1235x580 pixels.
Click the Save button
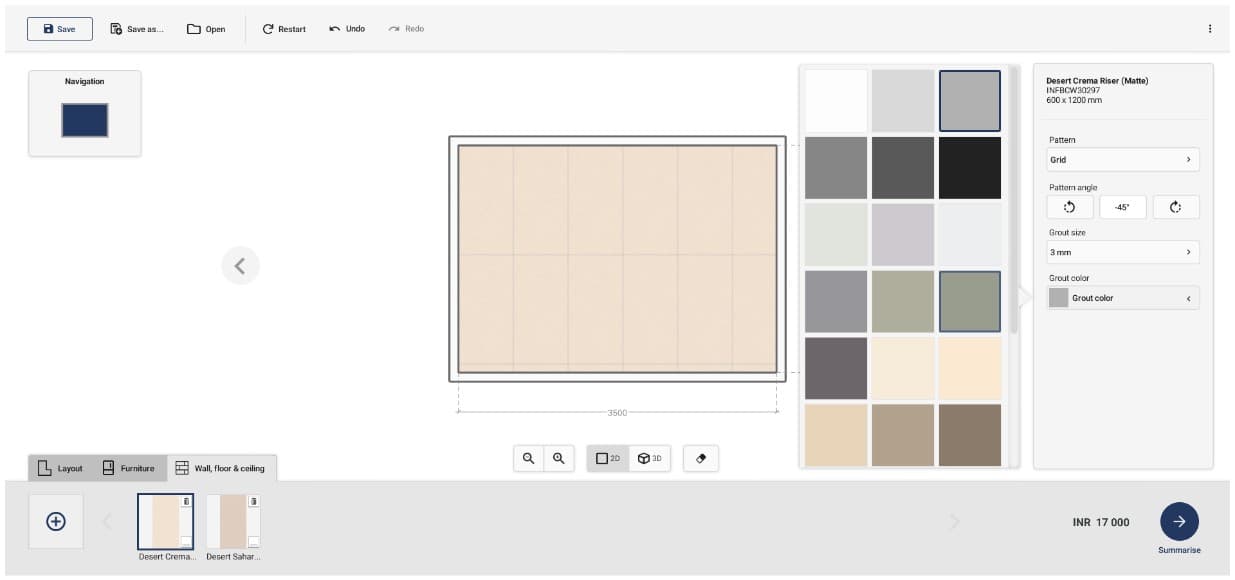tap(60, 29)
